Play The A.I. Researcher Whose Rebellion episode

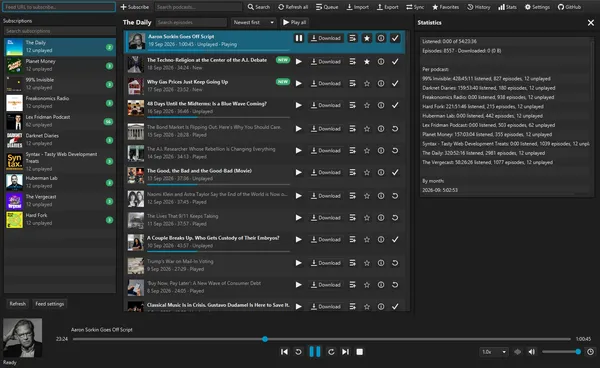coord(298,151)
